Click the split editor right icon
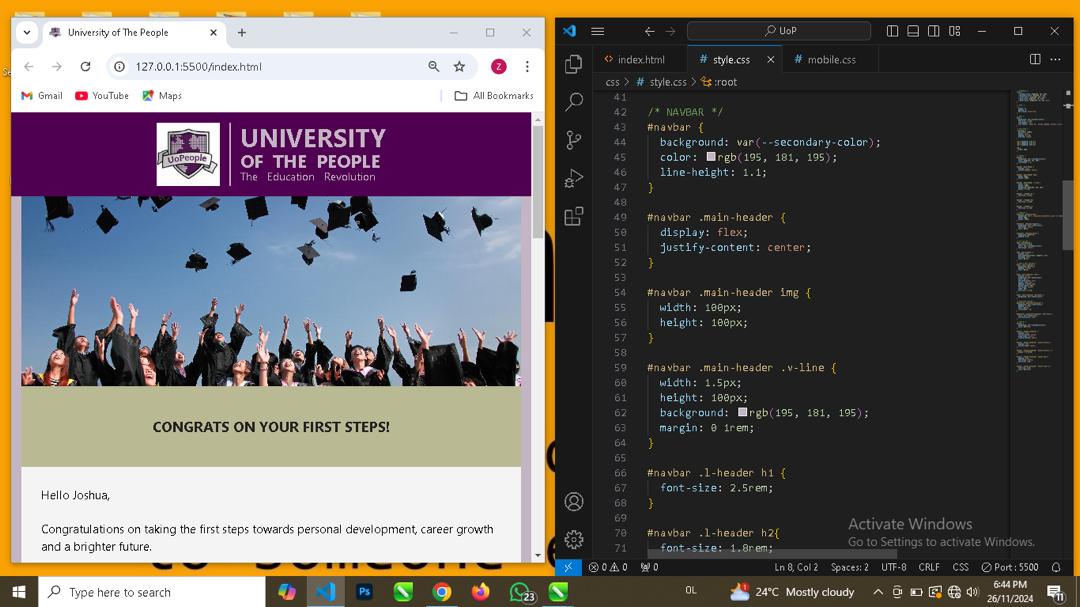 click(1034, 59)
